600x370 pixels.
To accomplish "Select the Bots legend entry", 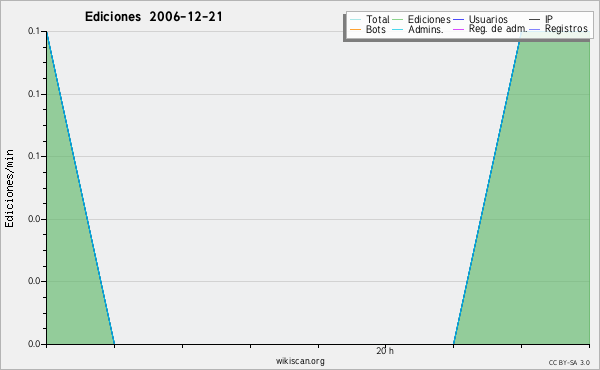I will 368,29.
